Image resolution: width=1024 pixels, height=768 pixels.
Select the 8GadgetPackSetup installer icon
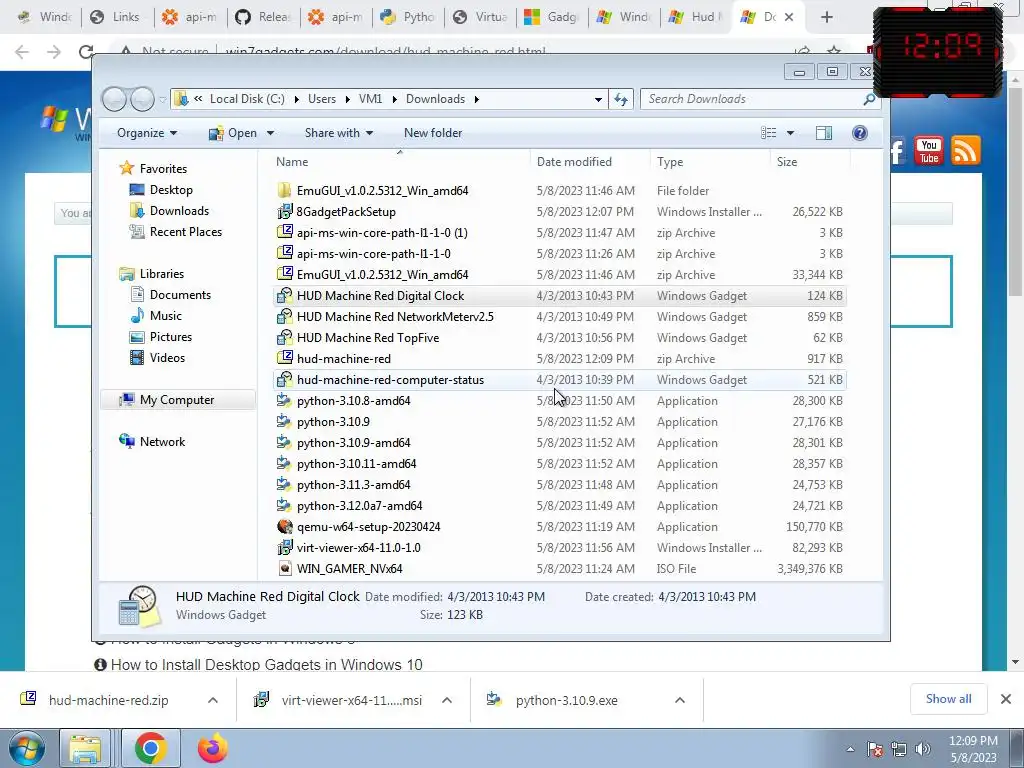coord(284,212)
